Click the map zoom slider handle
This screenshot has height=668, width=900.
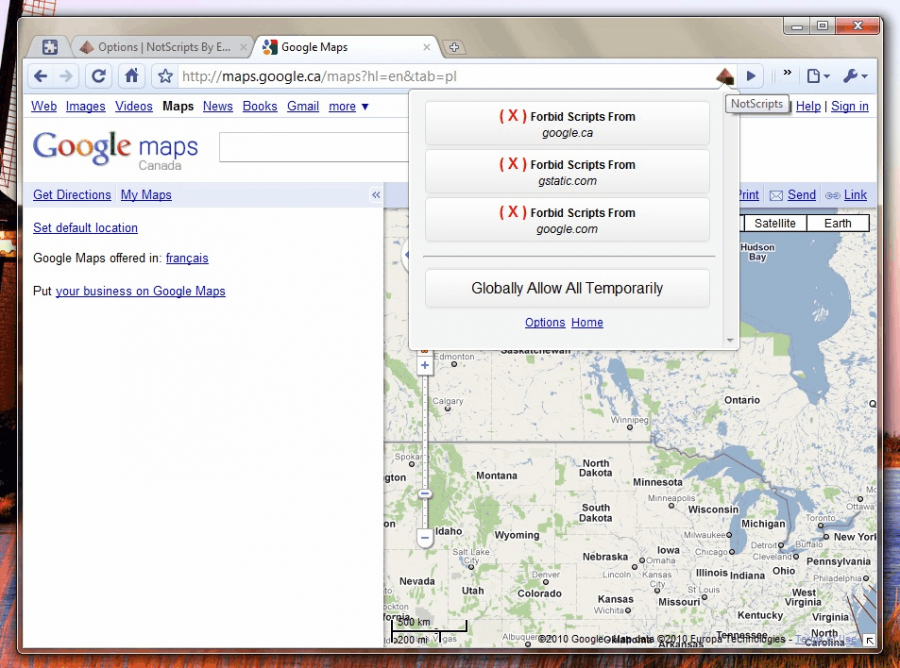tap(425, 494)
